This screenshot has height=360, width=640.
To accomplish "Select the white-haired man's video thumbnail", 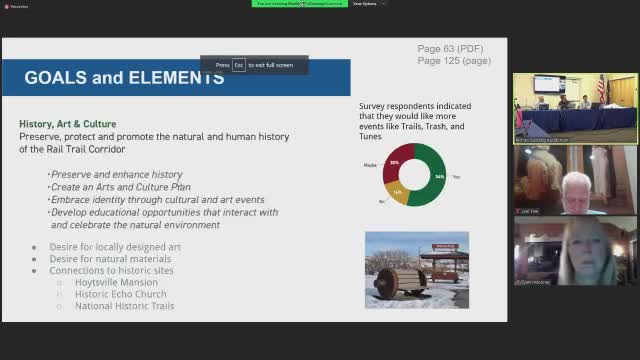I will point(575,180).
